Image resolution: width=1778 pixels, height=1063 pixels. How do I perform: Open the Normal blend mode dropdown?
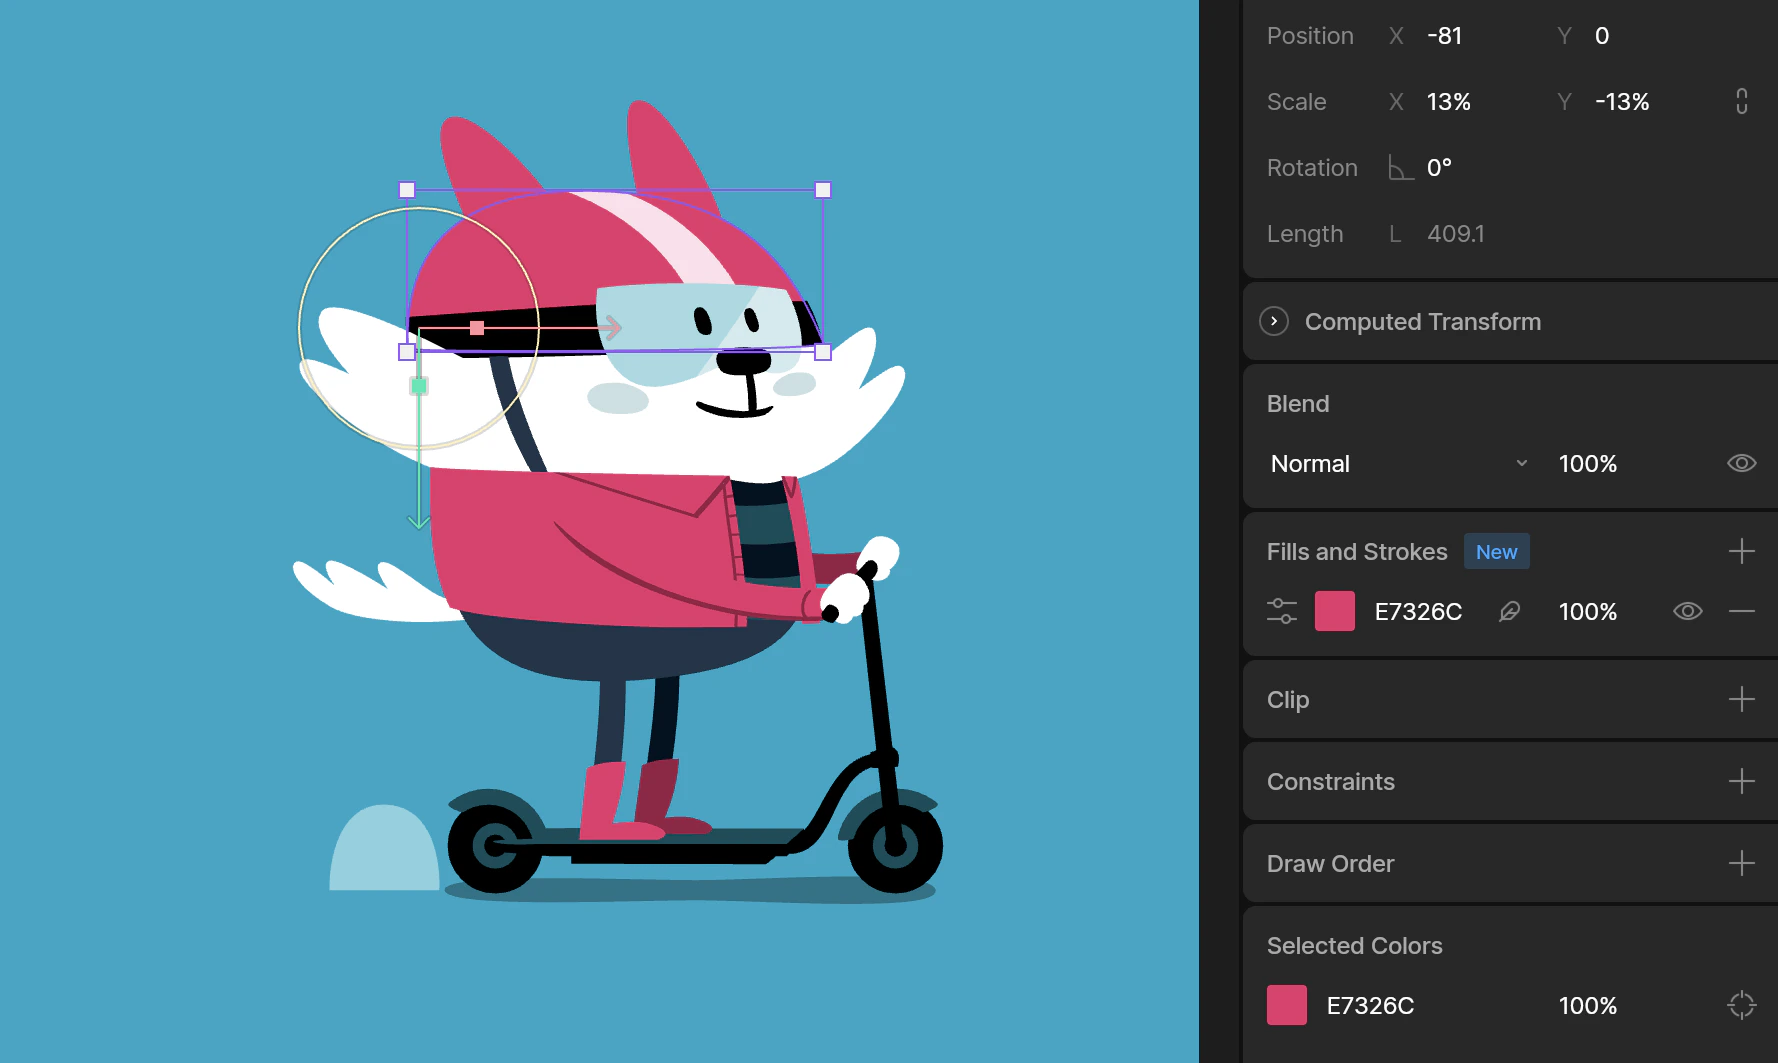tap(1398, 463)
